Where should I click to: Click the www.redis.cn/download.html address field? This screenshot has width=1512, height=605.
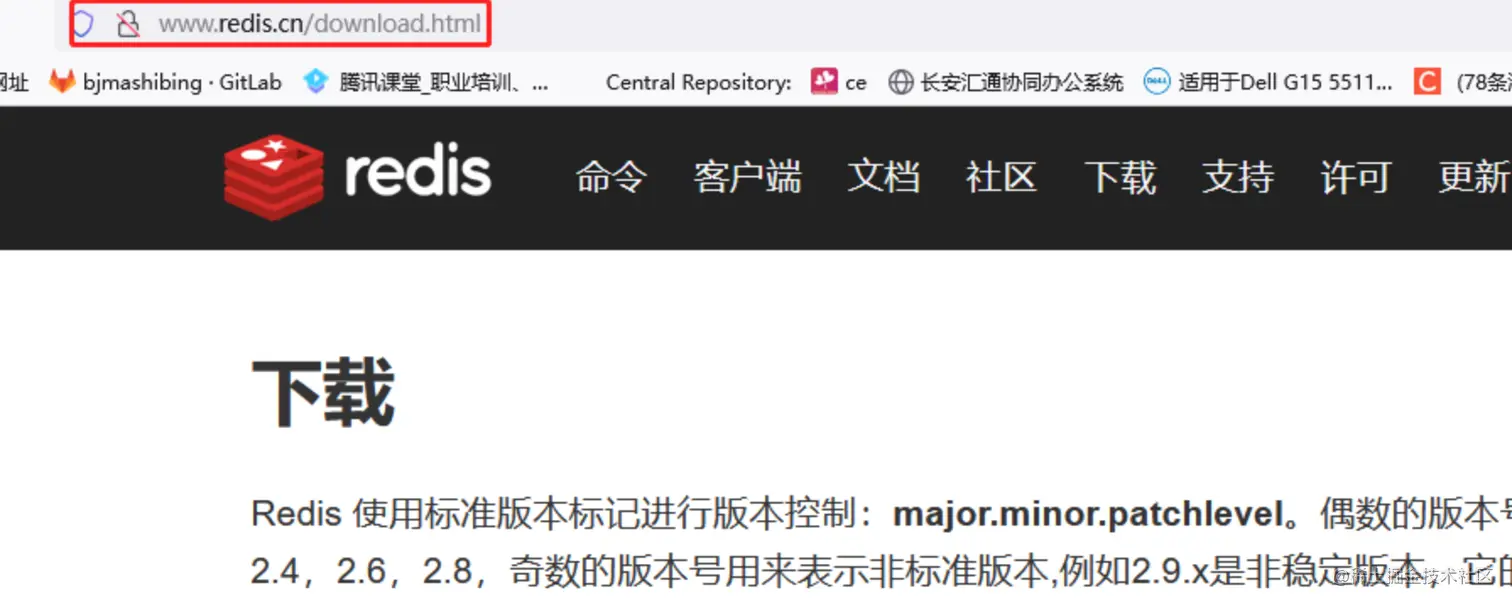[320, 24]
